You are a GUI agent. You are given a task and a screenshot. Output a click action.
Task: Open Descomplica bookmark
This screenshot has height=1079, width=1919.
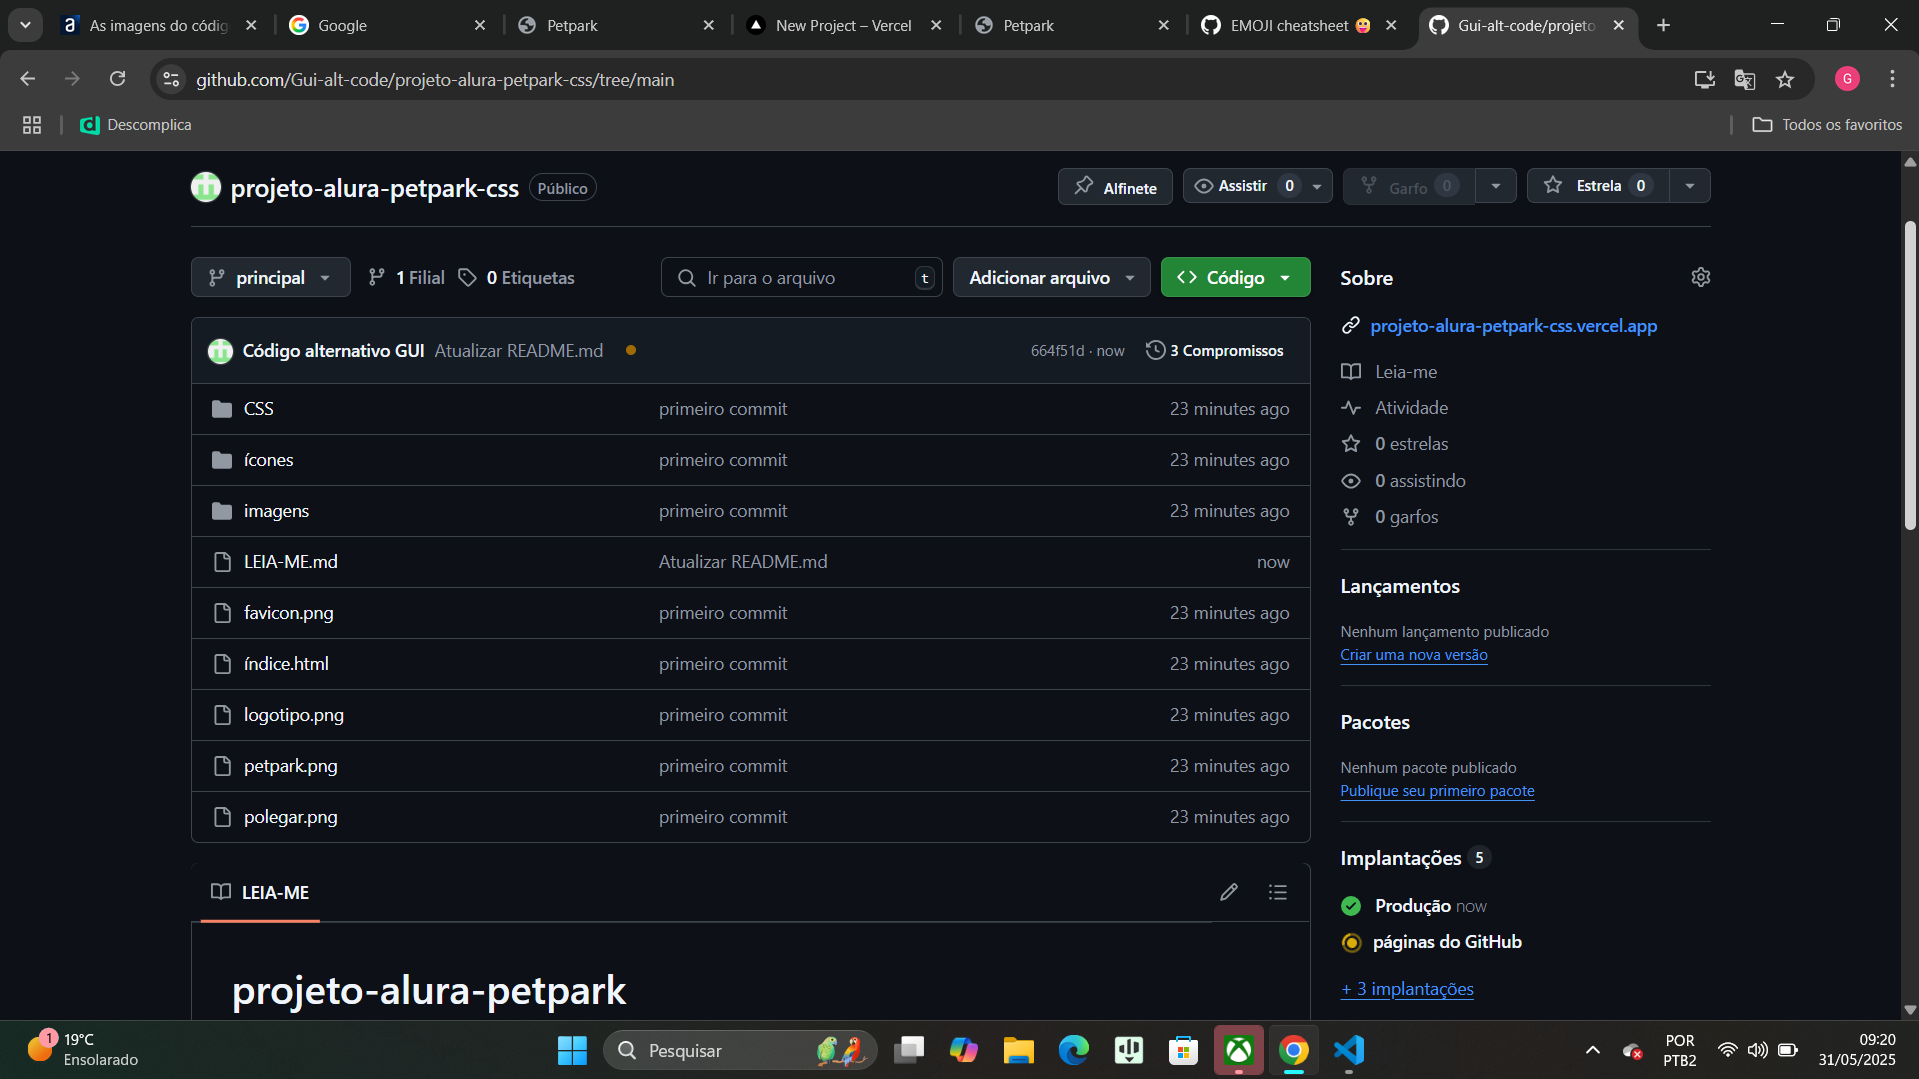(x=136, y=125)
